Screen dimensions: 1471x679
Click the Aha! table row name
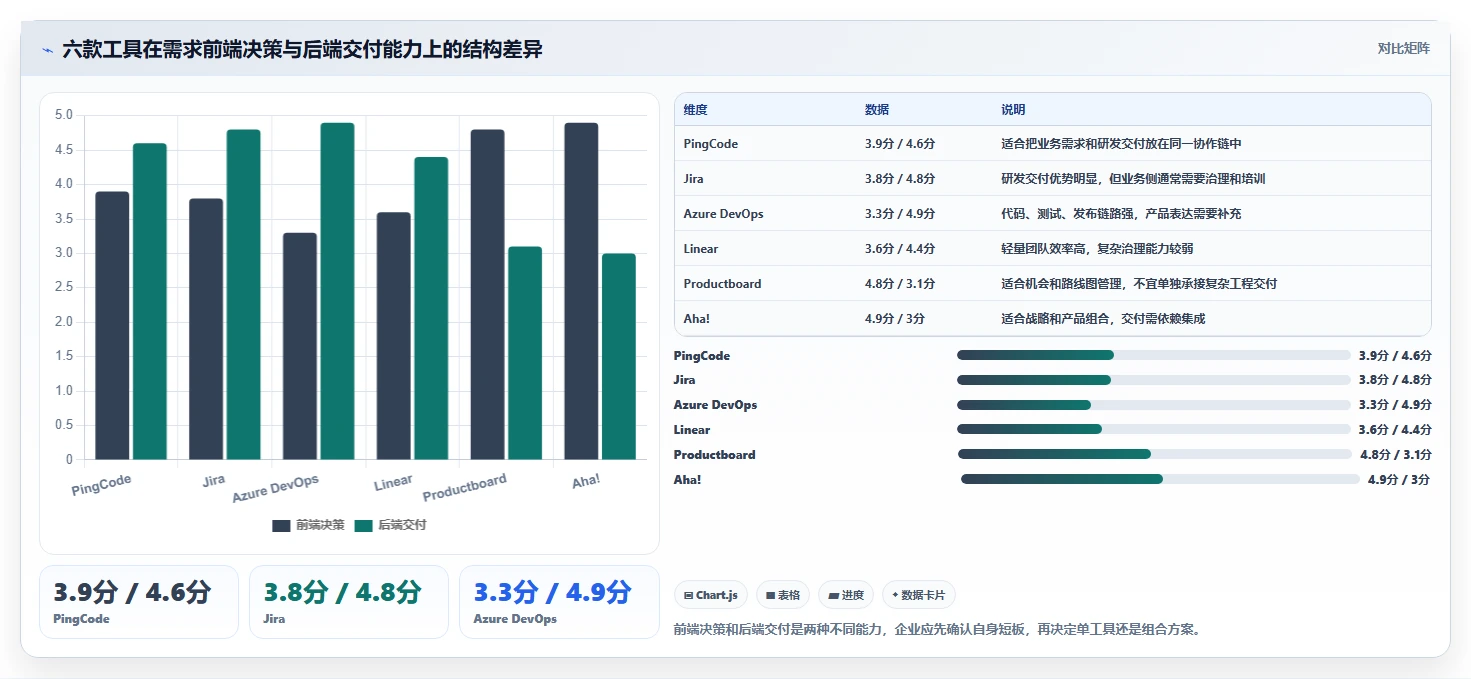pos(695,319)
